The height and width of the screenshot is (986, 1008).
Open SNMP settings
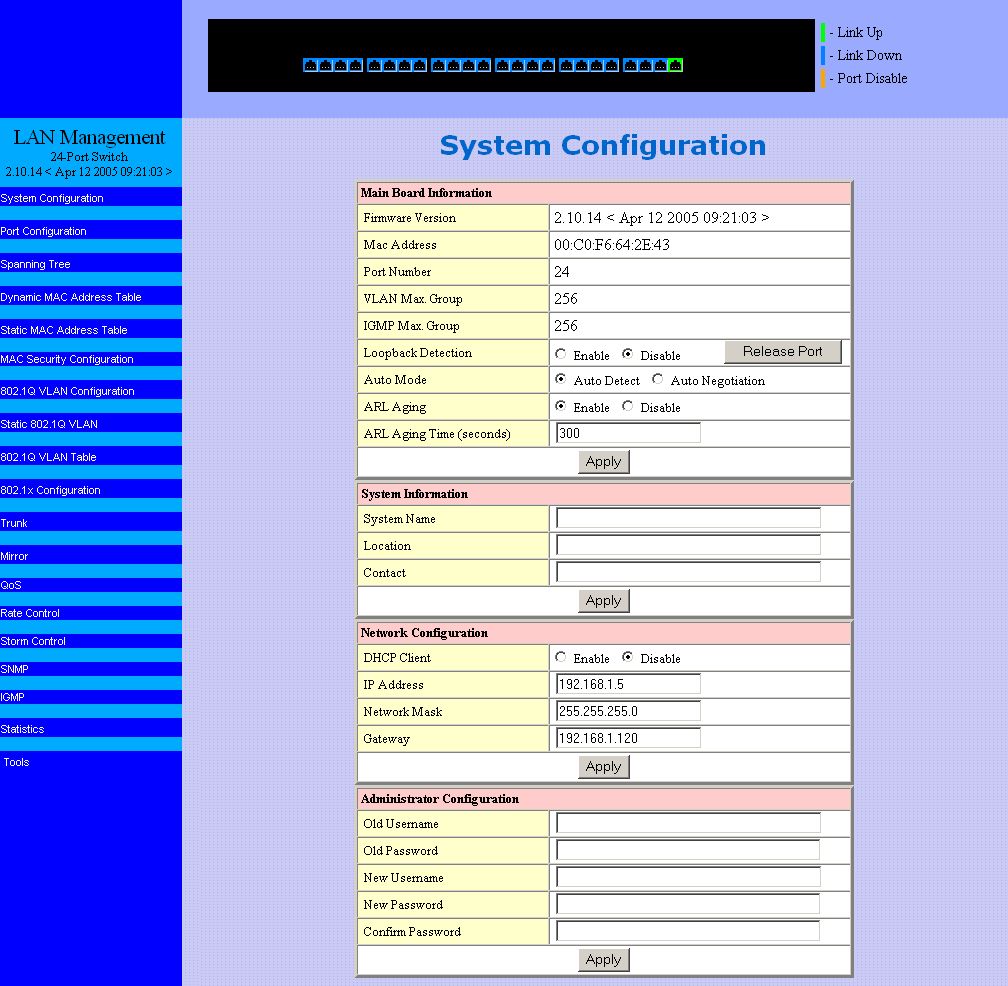point(14,669)
